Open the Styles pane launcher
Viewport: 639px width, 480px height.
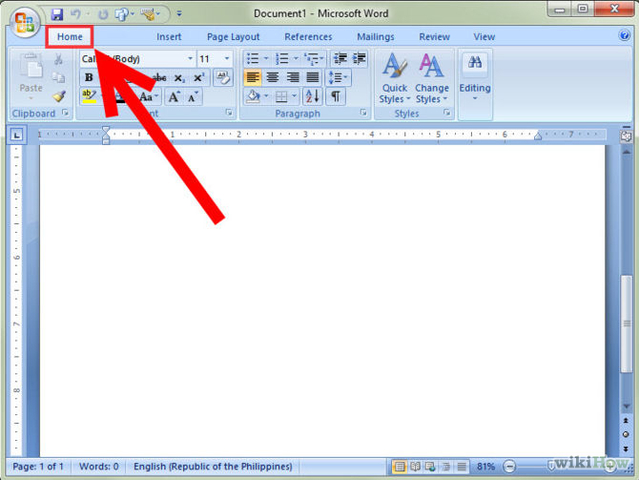pos(447,113)
